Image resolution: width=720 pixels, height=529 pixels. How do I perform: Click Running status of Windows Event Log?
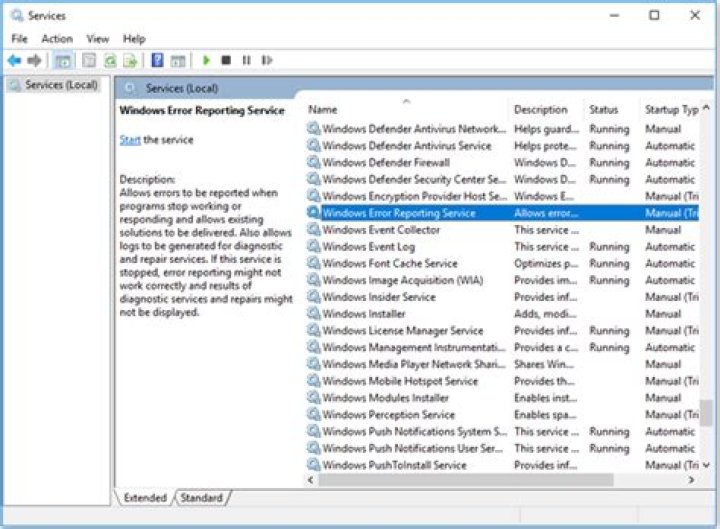click(x=609, y=247)
